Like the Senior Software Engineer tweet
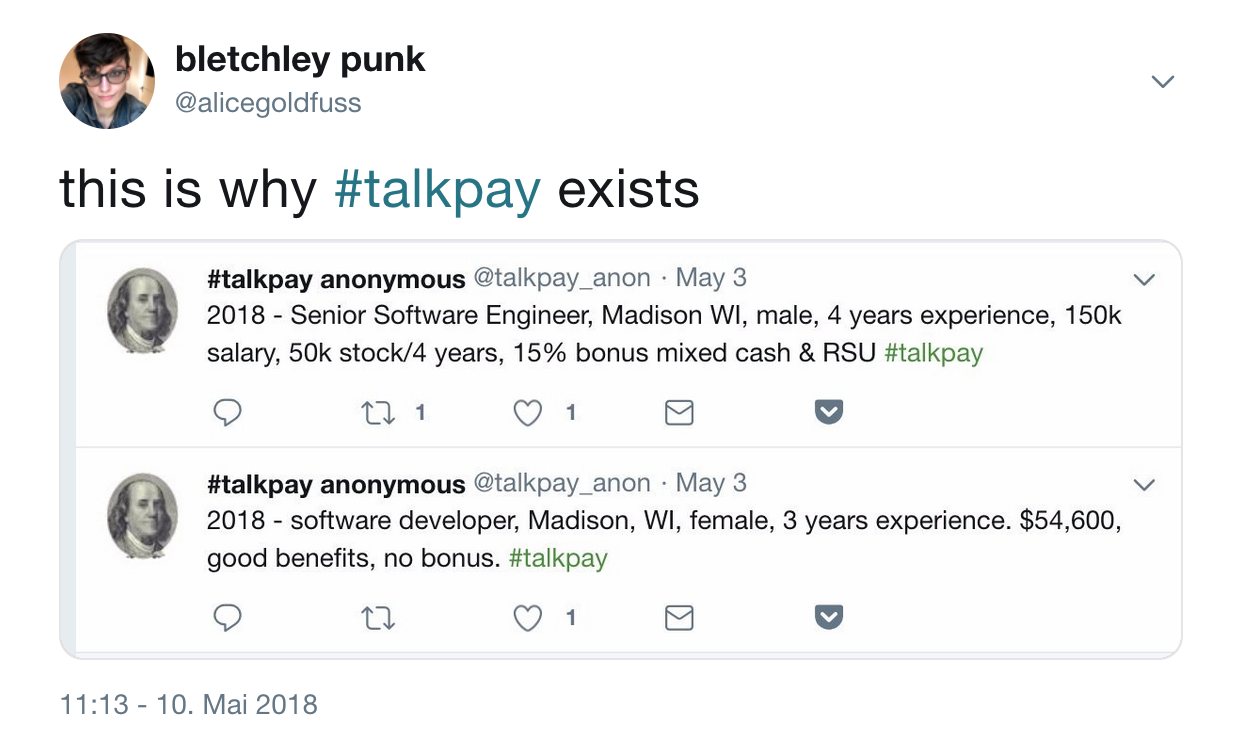Viewport: 1242px width, 744px height. [x=527, y=412]
